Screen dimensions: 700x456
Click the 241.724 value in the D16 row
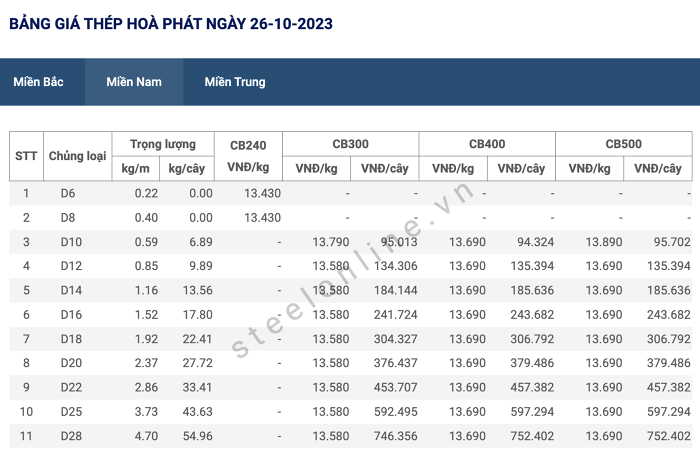[396, 315]
